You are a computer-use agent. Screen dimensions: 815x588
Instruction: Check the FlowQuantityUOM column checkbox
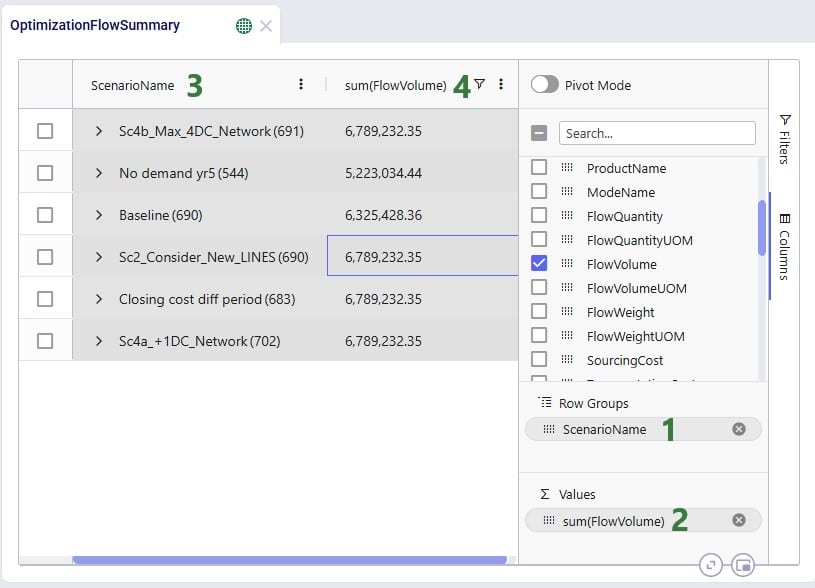click(539, 239)
